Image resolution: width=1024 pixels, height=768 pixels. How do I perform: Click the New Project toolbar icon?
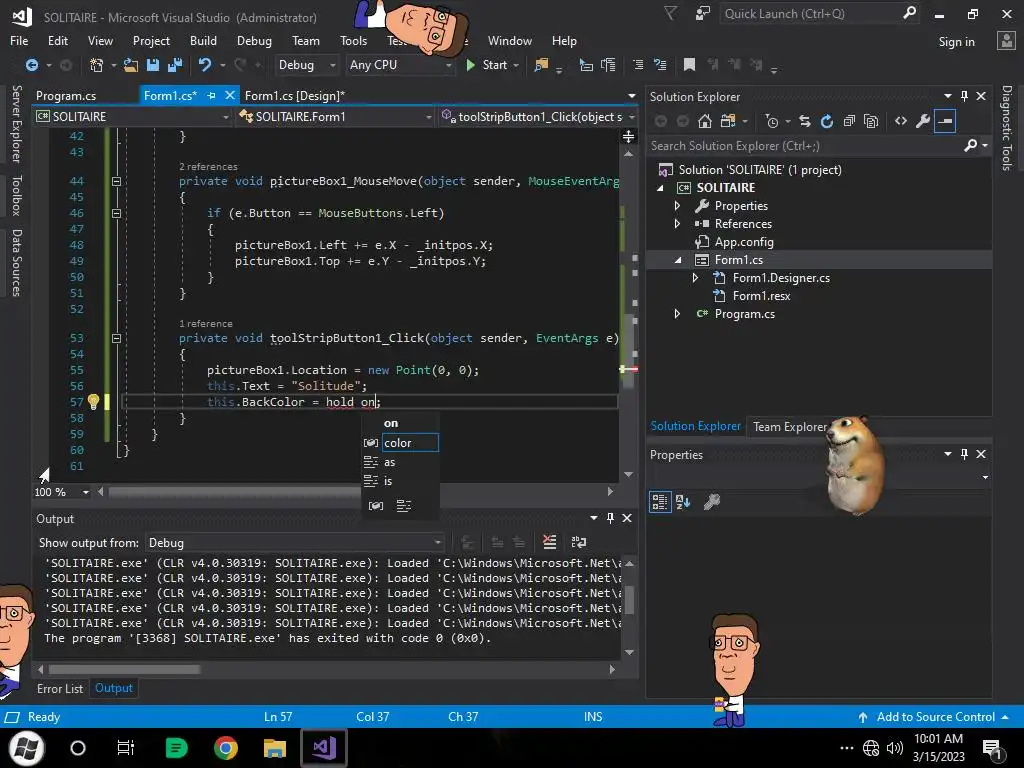point(97,65)
